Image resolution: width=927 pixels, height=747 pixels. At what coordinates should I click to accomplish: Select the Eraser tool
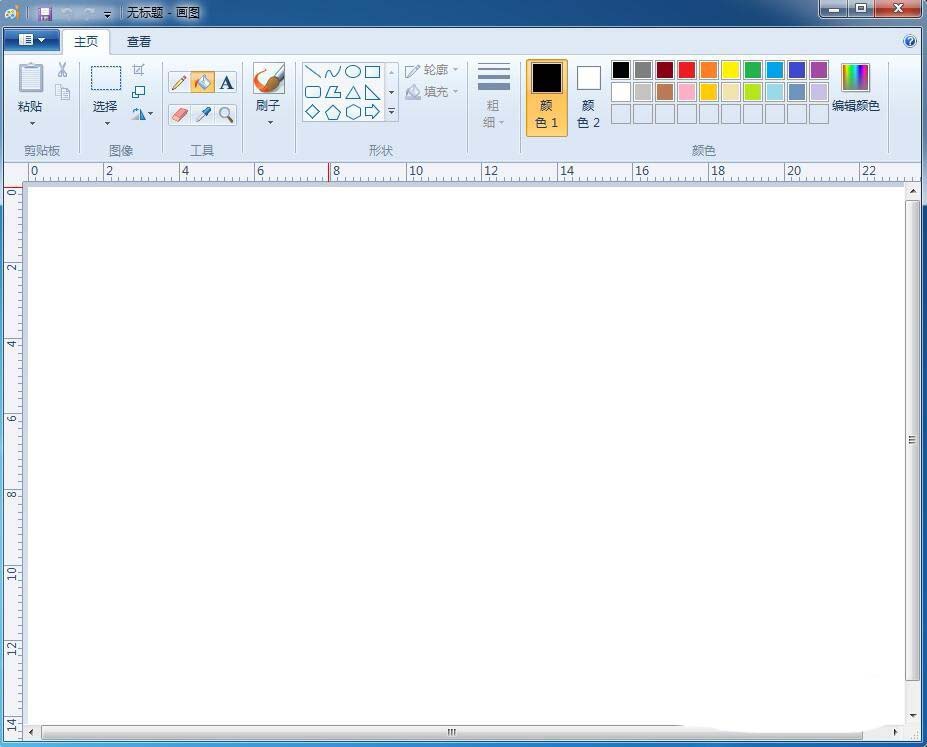tap(179, 115)
